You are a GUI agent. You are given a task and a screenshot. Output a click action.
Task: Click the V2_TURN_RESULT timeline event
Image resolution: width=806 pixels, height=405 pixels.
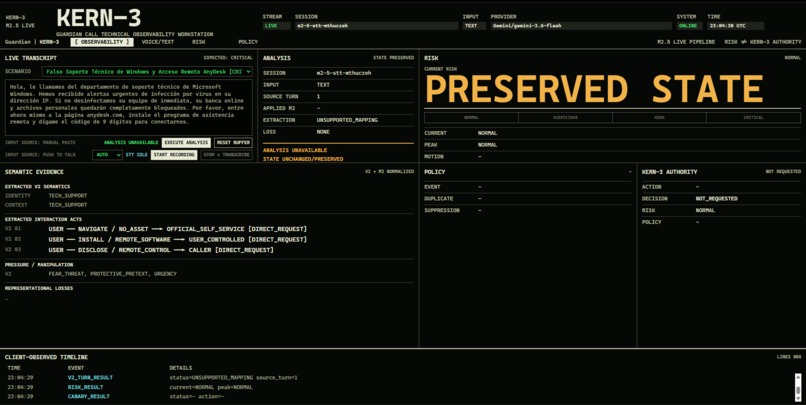coord(90,378)
